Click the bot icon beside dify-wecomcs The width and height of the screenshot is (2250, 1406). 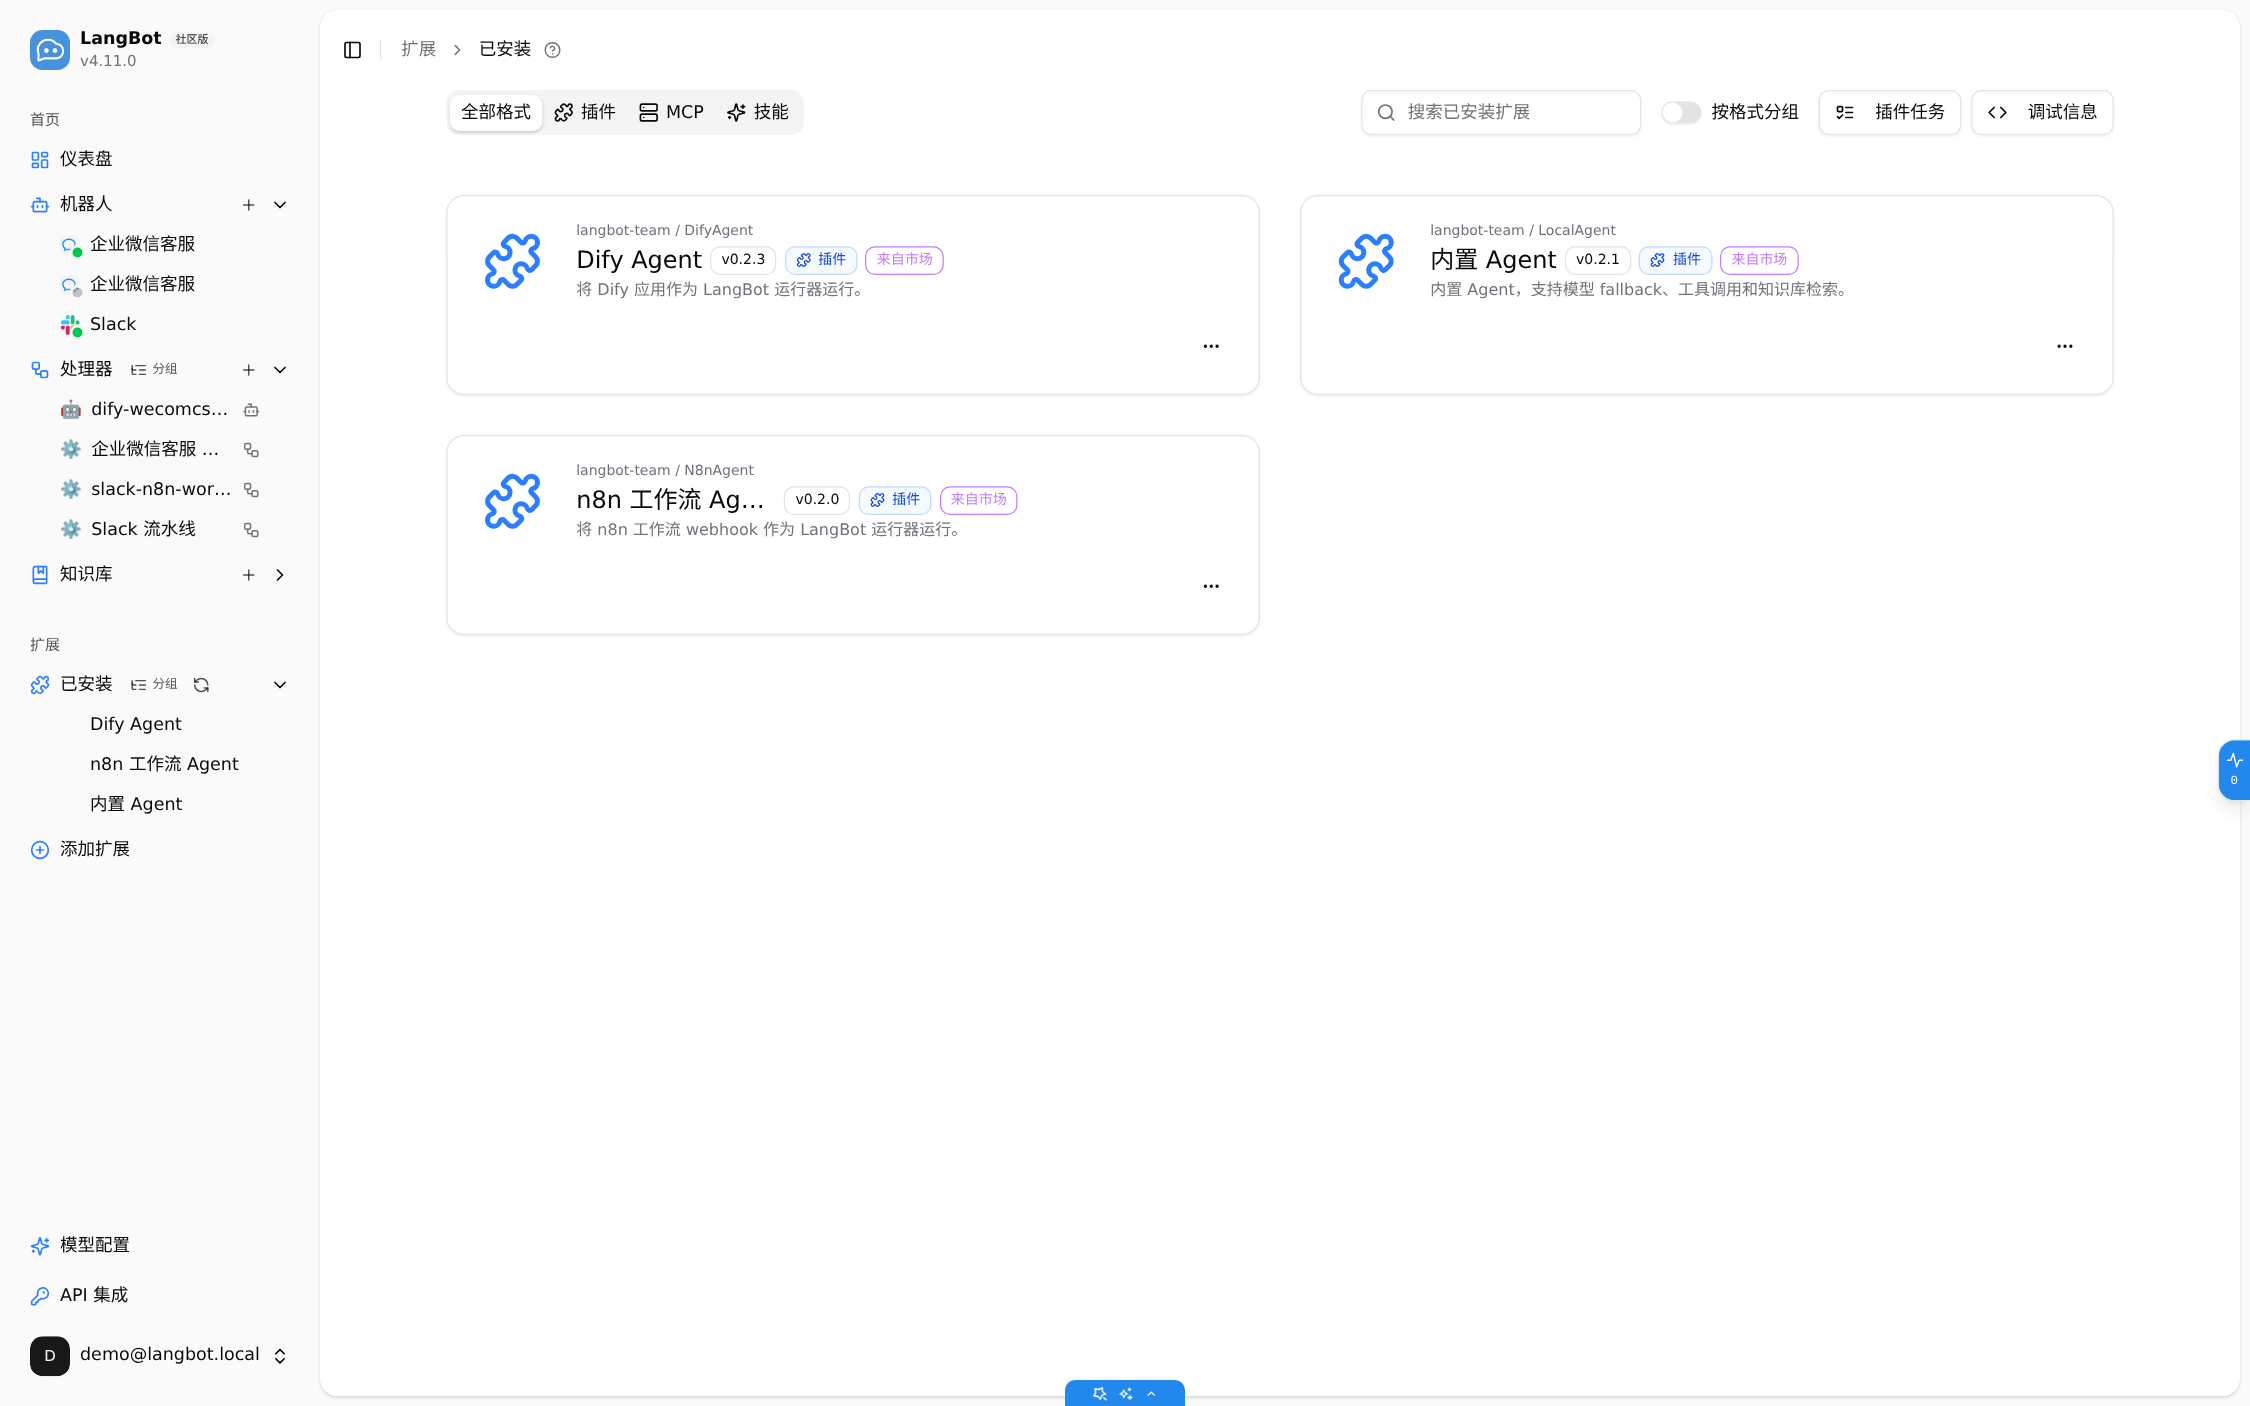(252, 410)
